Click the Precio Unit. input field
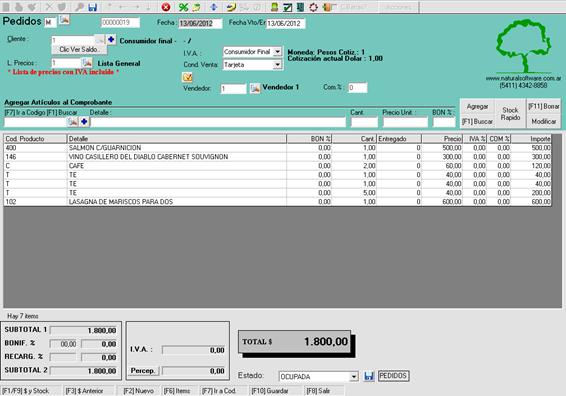 coord(405,122)
